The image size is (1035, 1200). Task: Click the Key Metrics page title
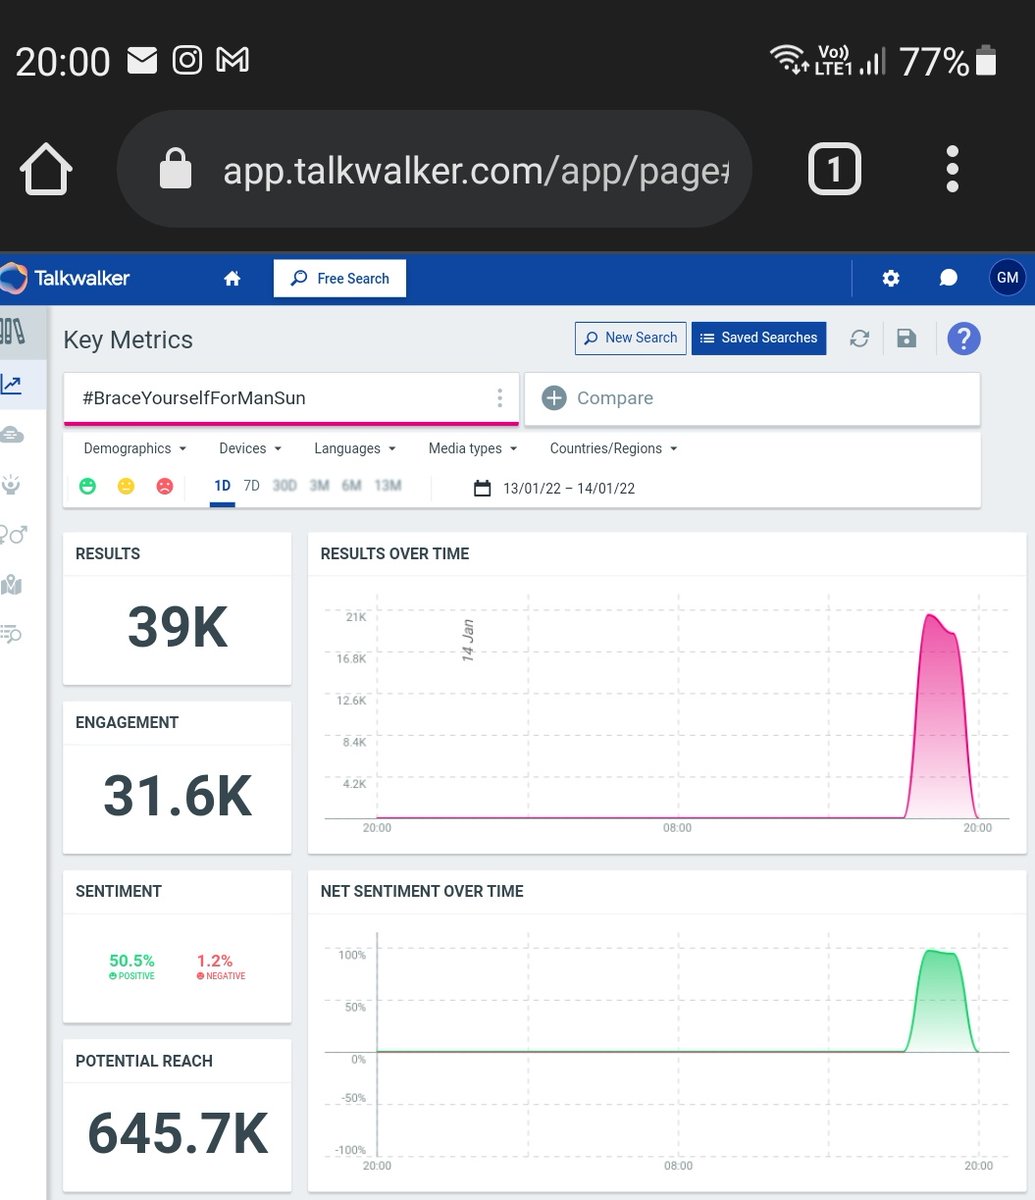tap(128, 340)
